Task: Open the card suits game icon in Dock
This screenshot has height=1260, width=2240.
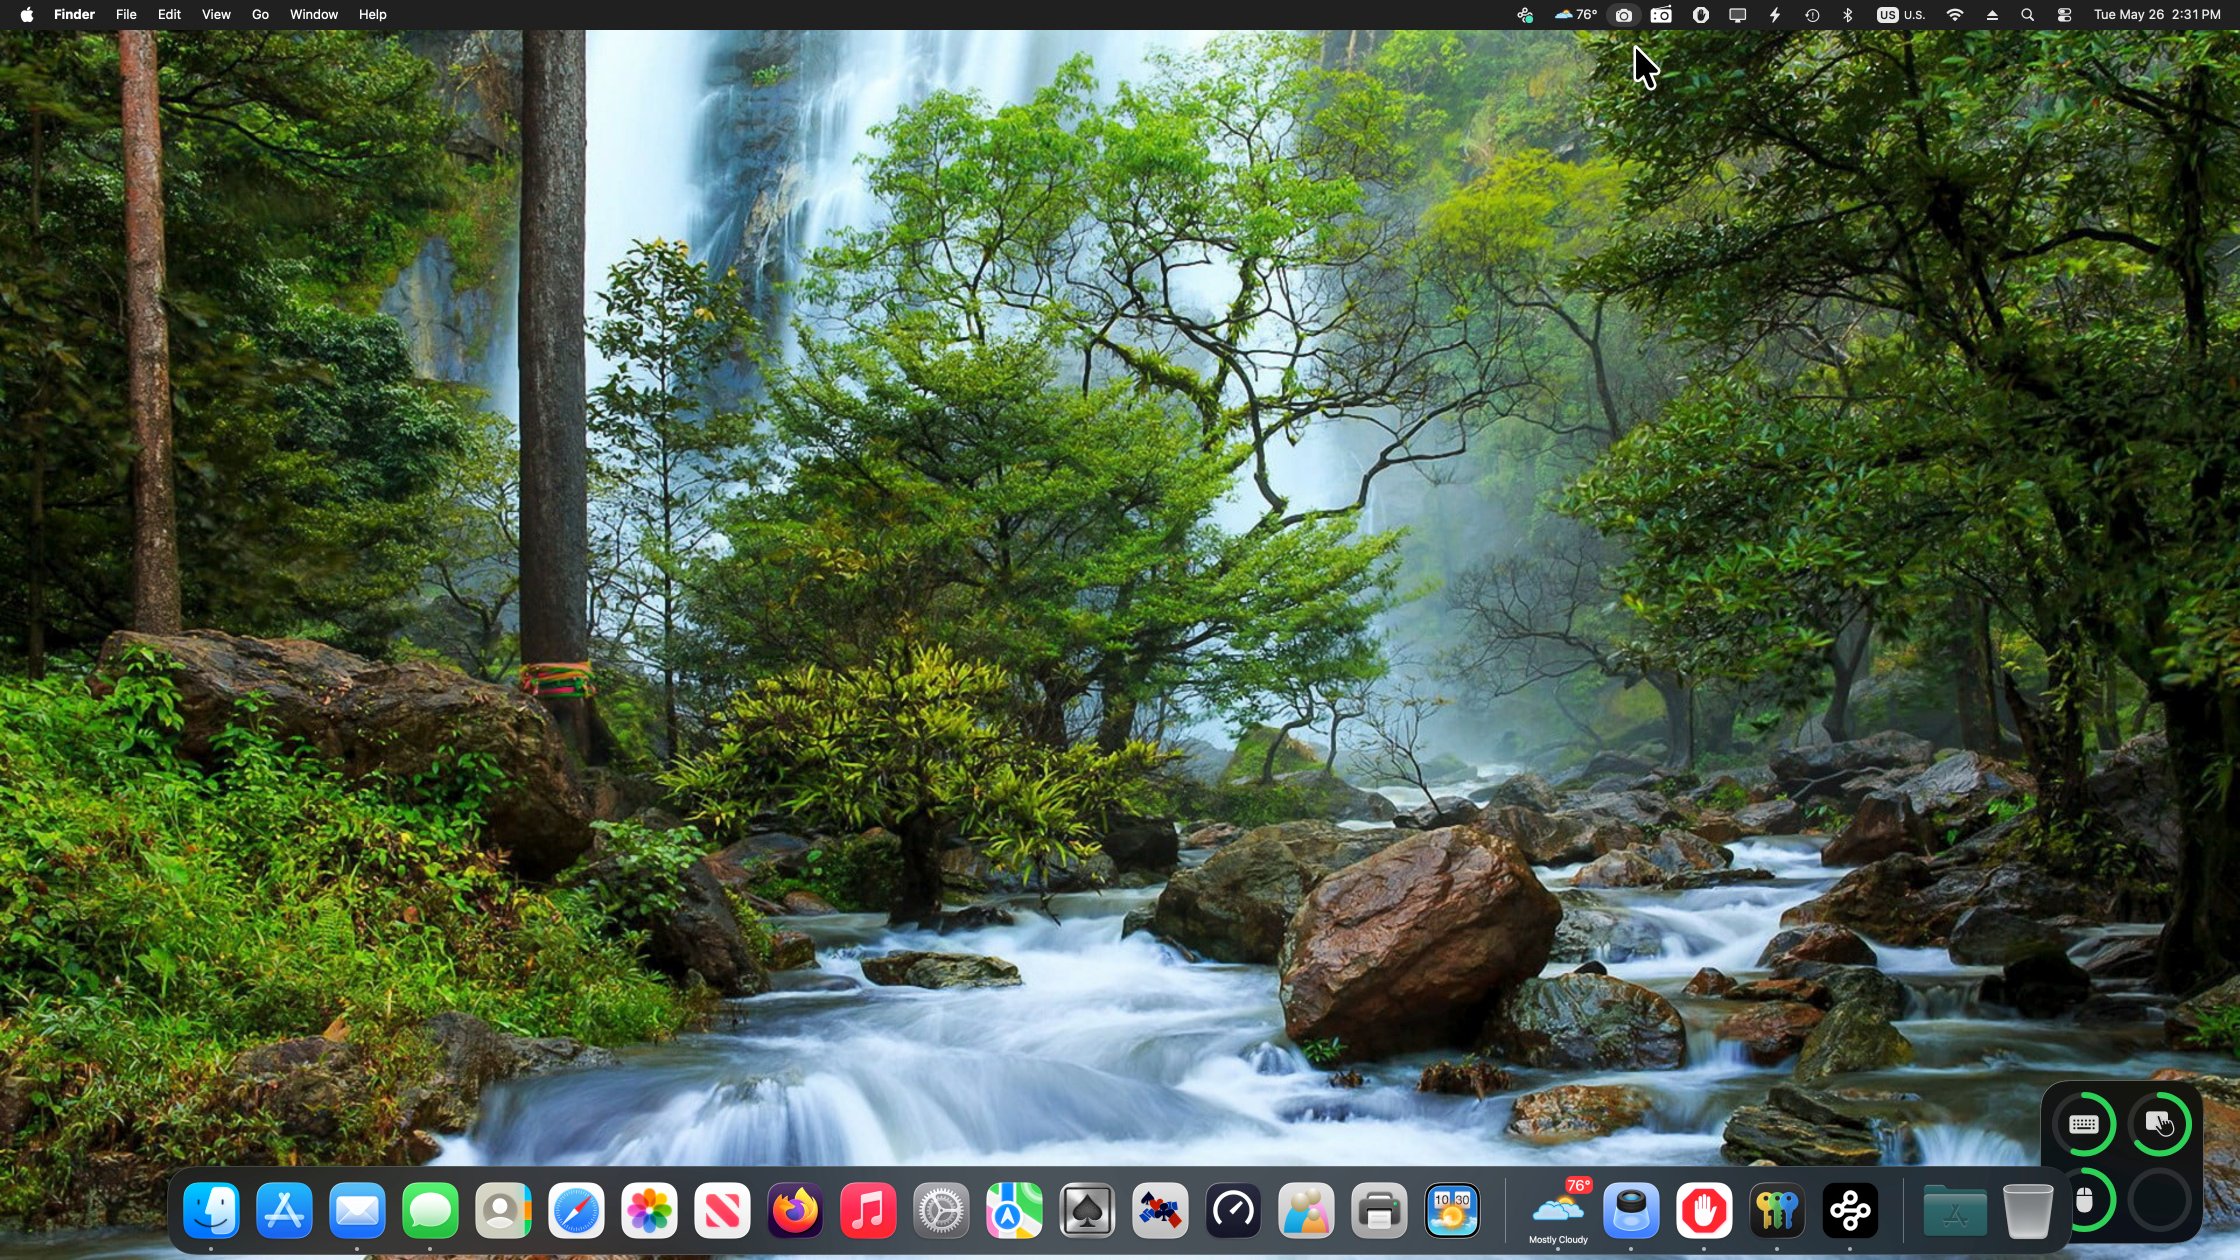Action: (1160, 1210)
